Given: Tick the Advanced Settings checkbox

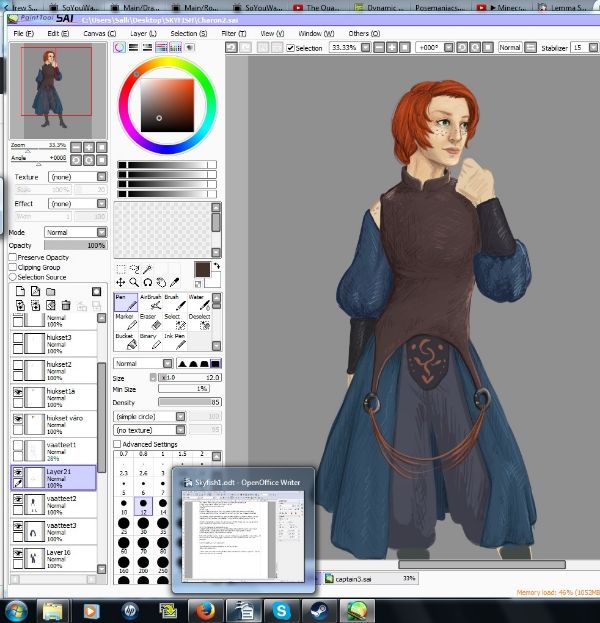Looking at the screenshot, I should click(x=118, y=444).
